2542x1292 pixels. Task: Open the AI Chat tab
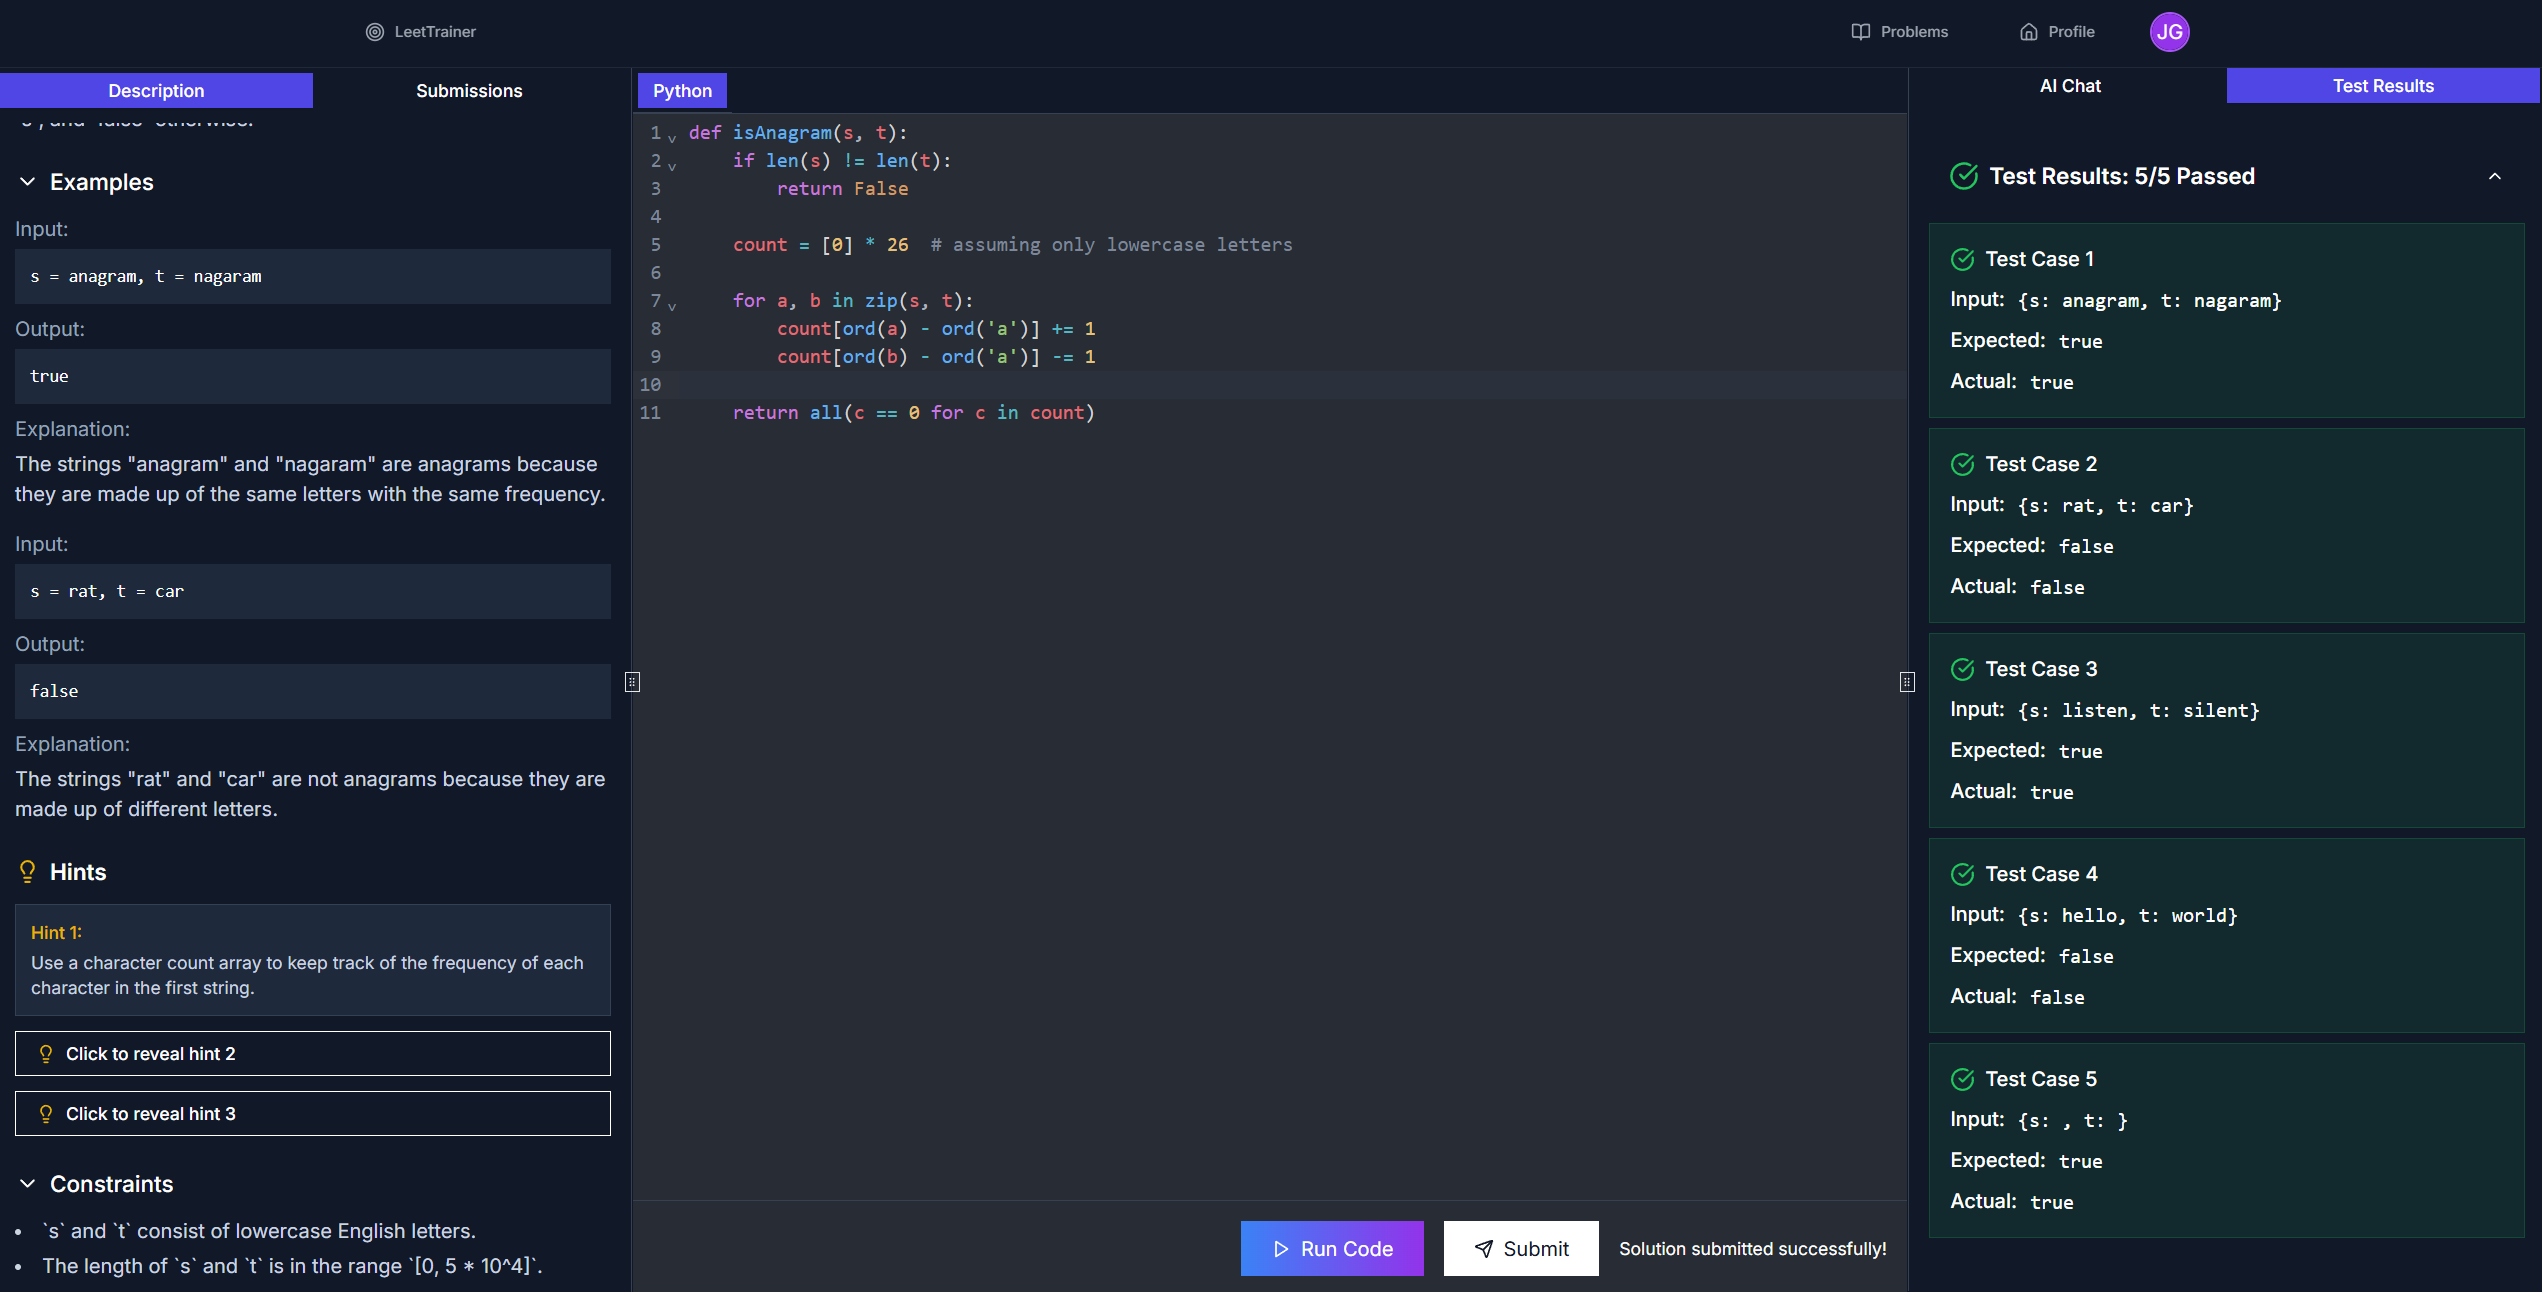(x=2069, y=86)
